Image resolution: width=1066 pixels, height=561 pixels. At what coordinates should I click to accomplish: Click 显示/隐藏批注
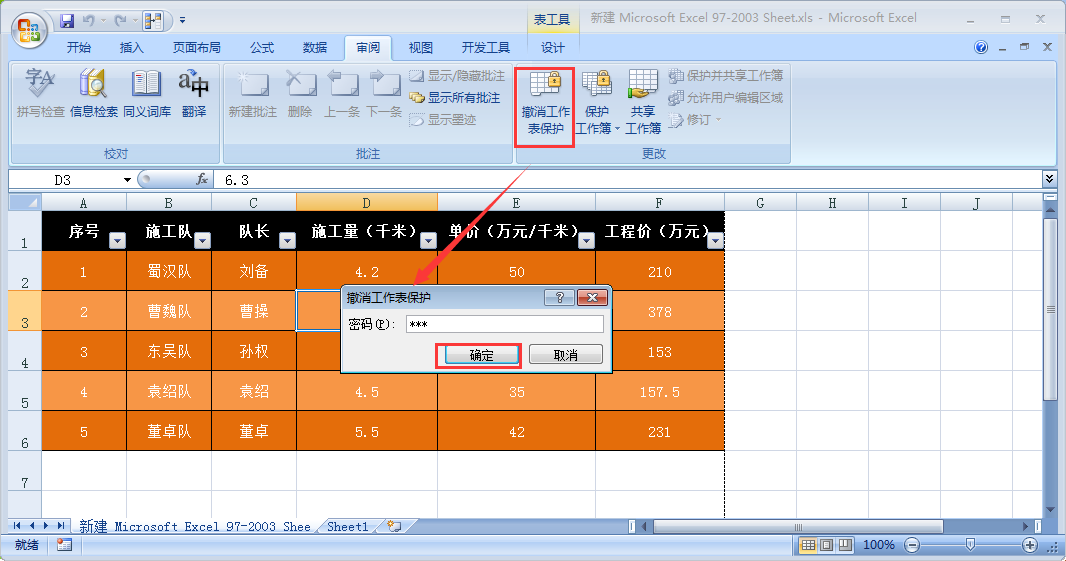pyautogui.click(x=458, y=75)
